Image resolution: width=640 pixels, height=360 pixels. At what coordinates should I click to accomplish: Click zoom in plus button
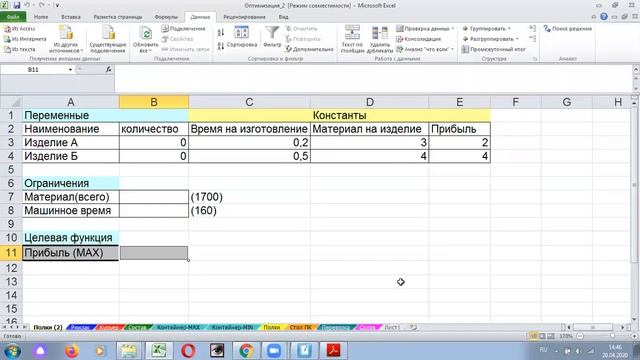pyautogui.click(x=635, y=336)
